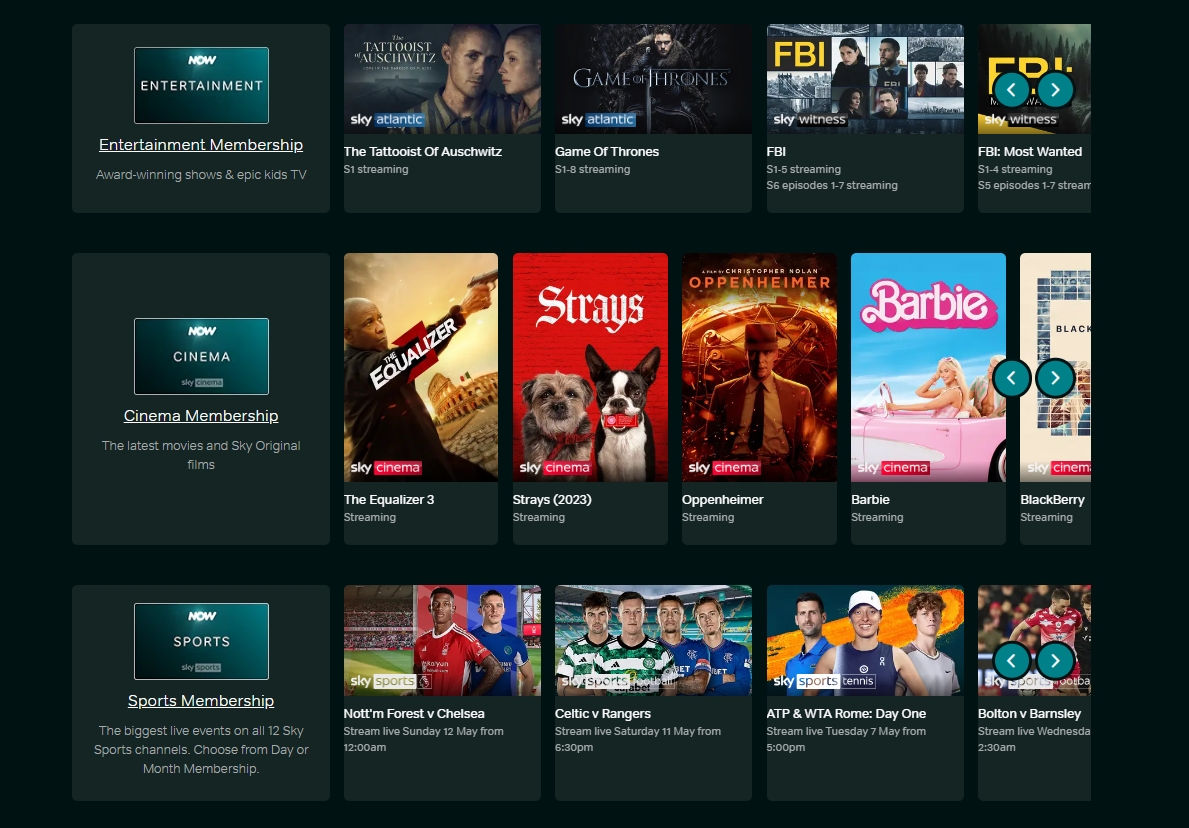Screen dimensions: 1189x828
Task: Click 'BlackBerry' title text
Action: tap(1053, 500)
